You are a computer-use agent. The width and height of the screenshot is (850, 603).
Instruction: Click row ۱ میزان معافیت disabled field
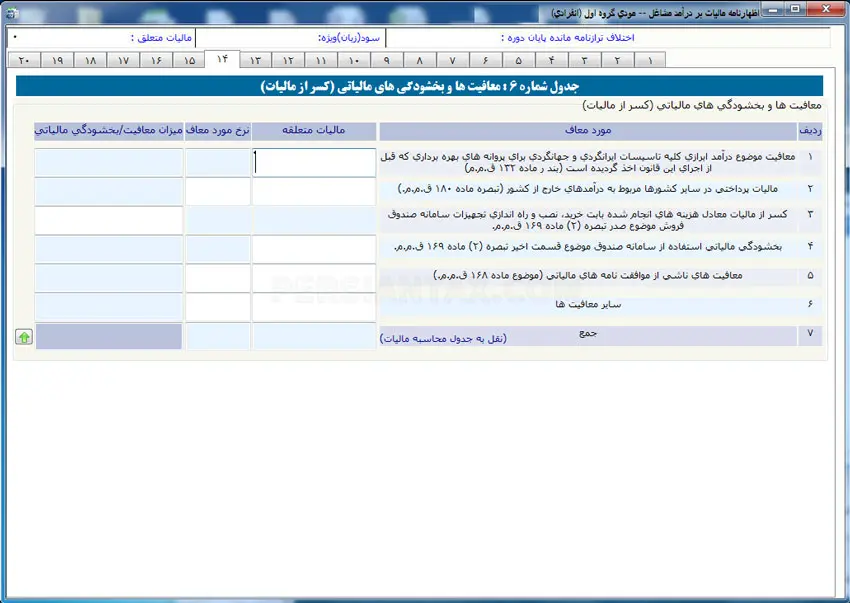point(108,163)
